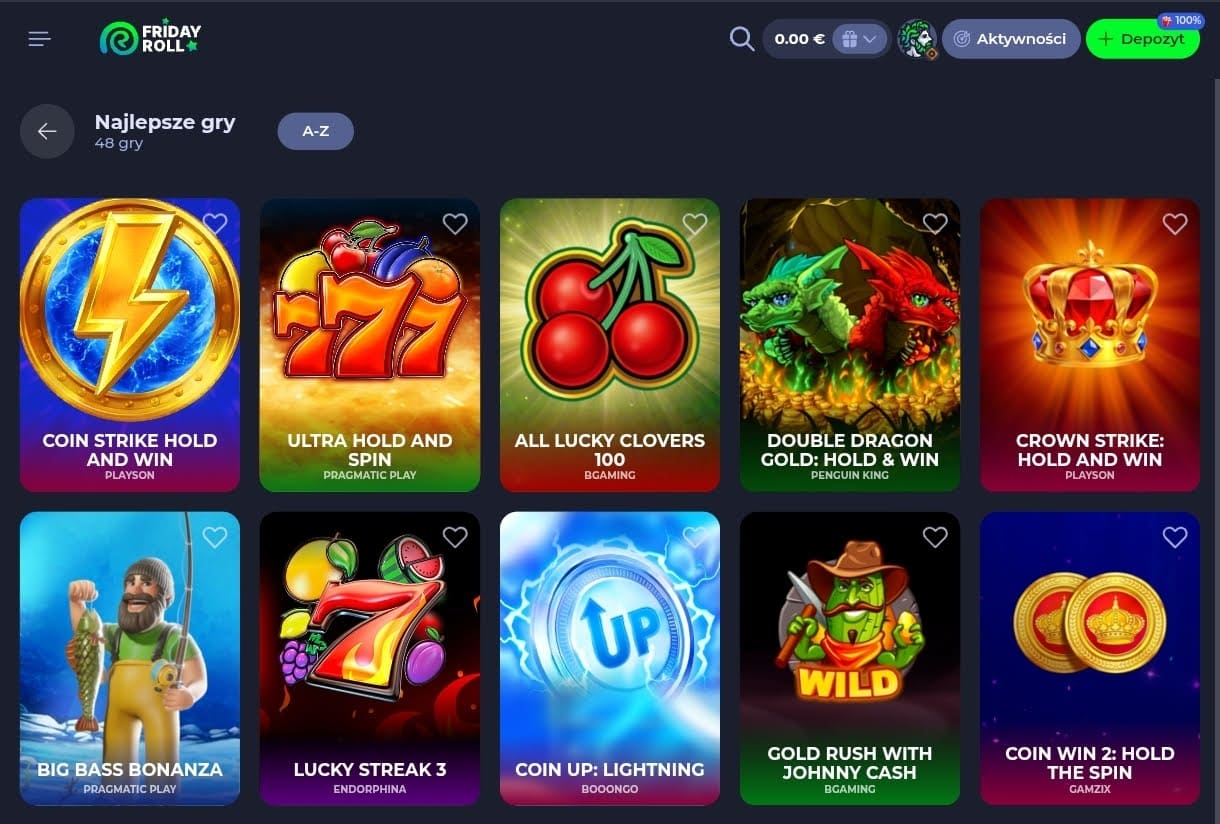Click the 0.00 € balance display
The image size is (1220, 824).
tap(799, 39)
